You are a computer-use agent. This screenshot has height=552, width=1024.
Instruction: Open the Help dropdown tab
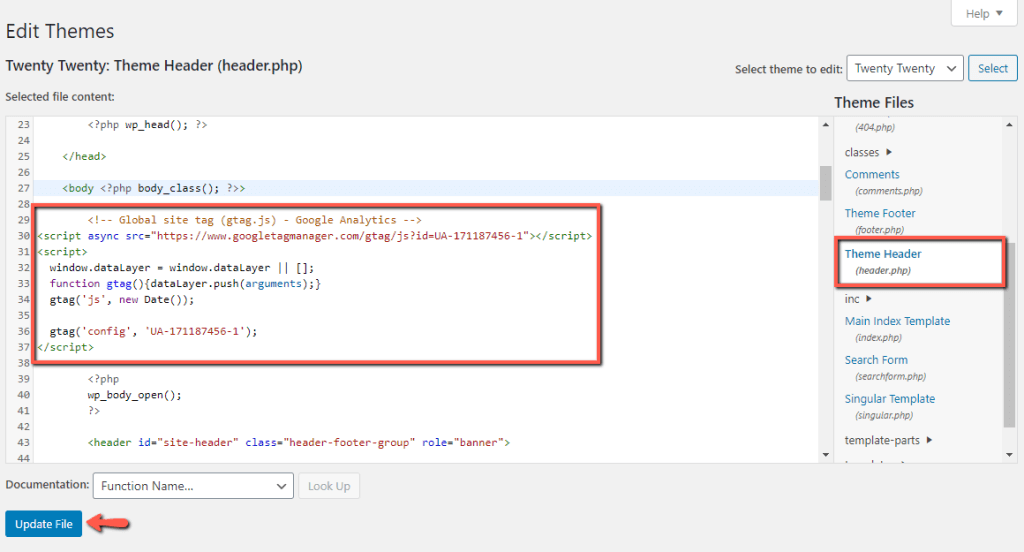pyautogui.click(x=984, y=13)
